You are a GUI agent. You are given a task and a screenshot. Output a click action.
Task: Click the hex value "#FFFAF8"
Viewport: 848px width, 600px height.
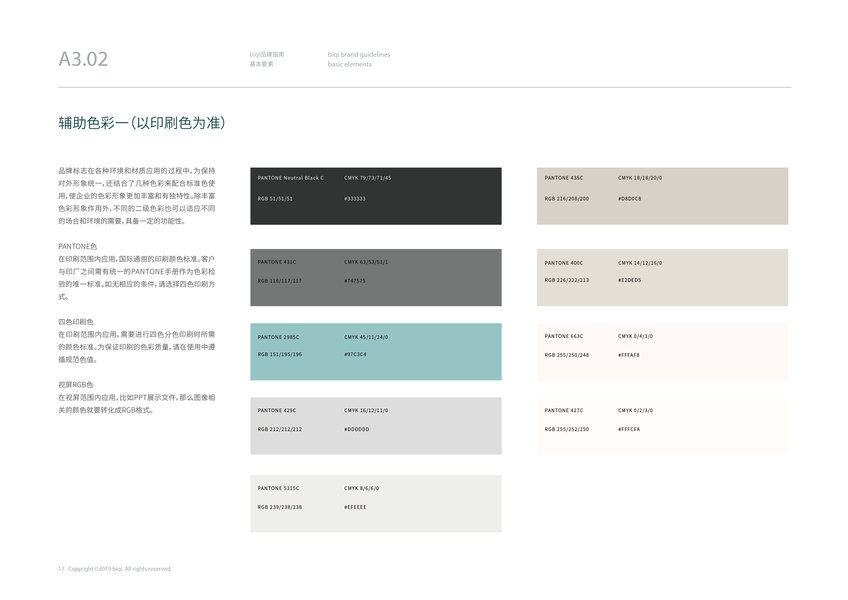click(629, 355)
